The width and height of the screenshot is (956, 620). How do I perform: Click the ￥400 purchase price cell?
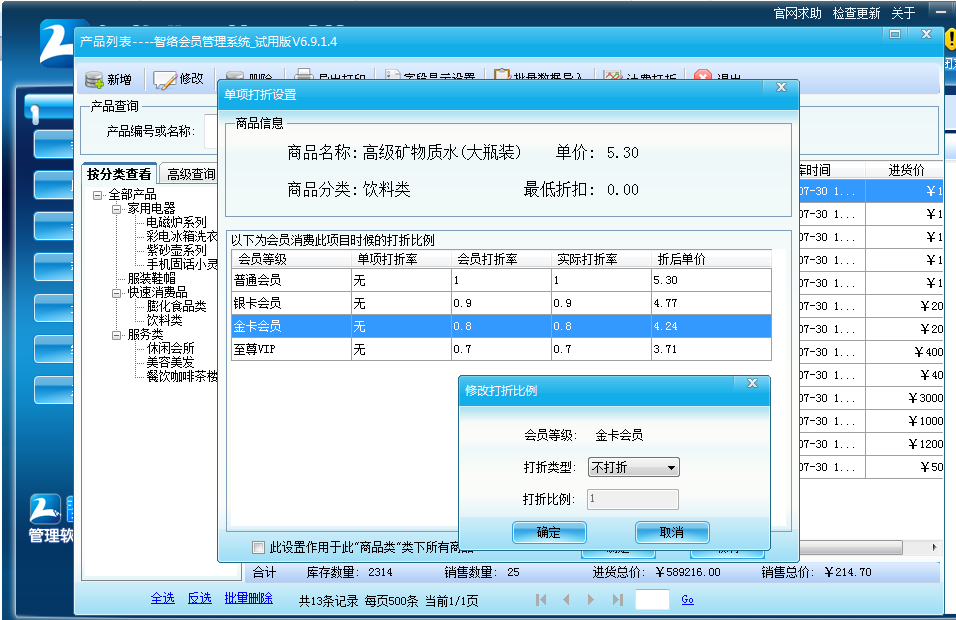pyautogui.click(x=905, y=352)
